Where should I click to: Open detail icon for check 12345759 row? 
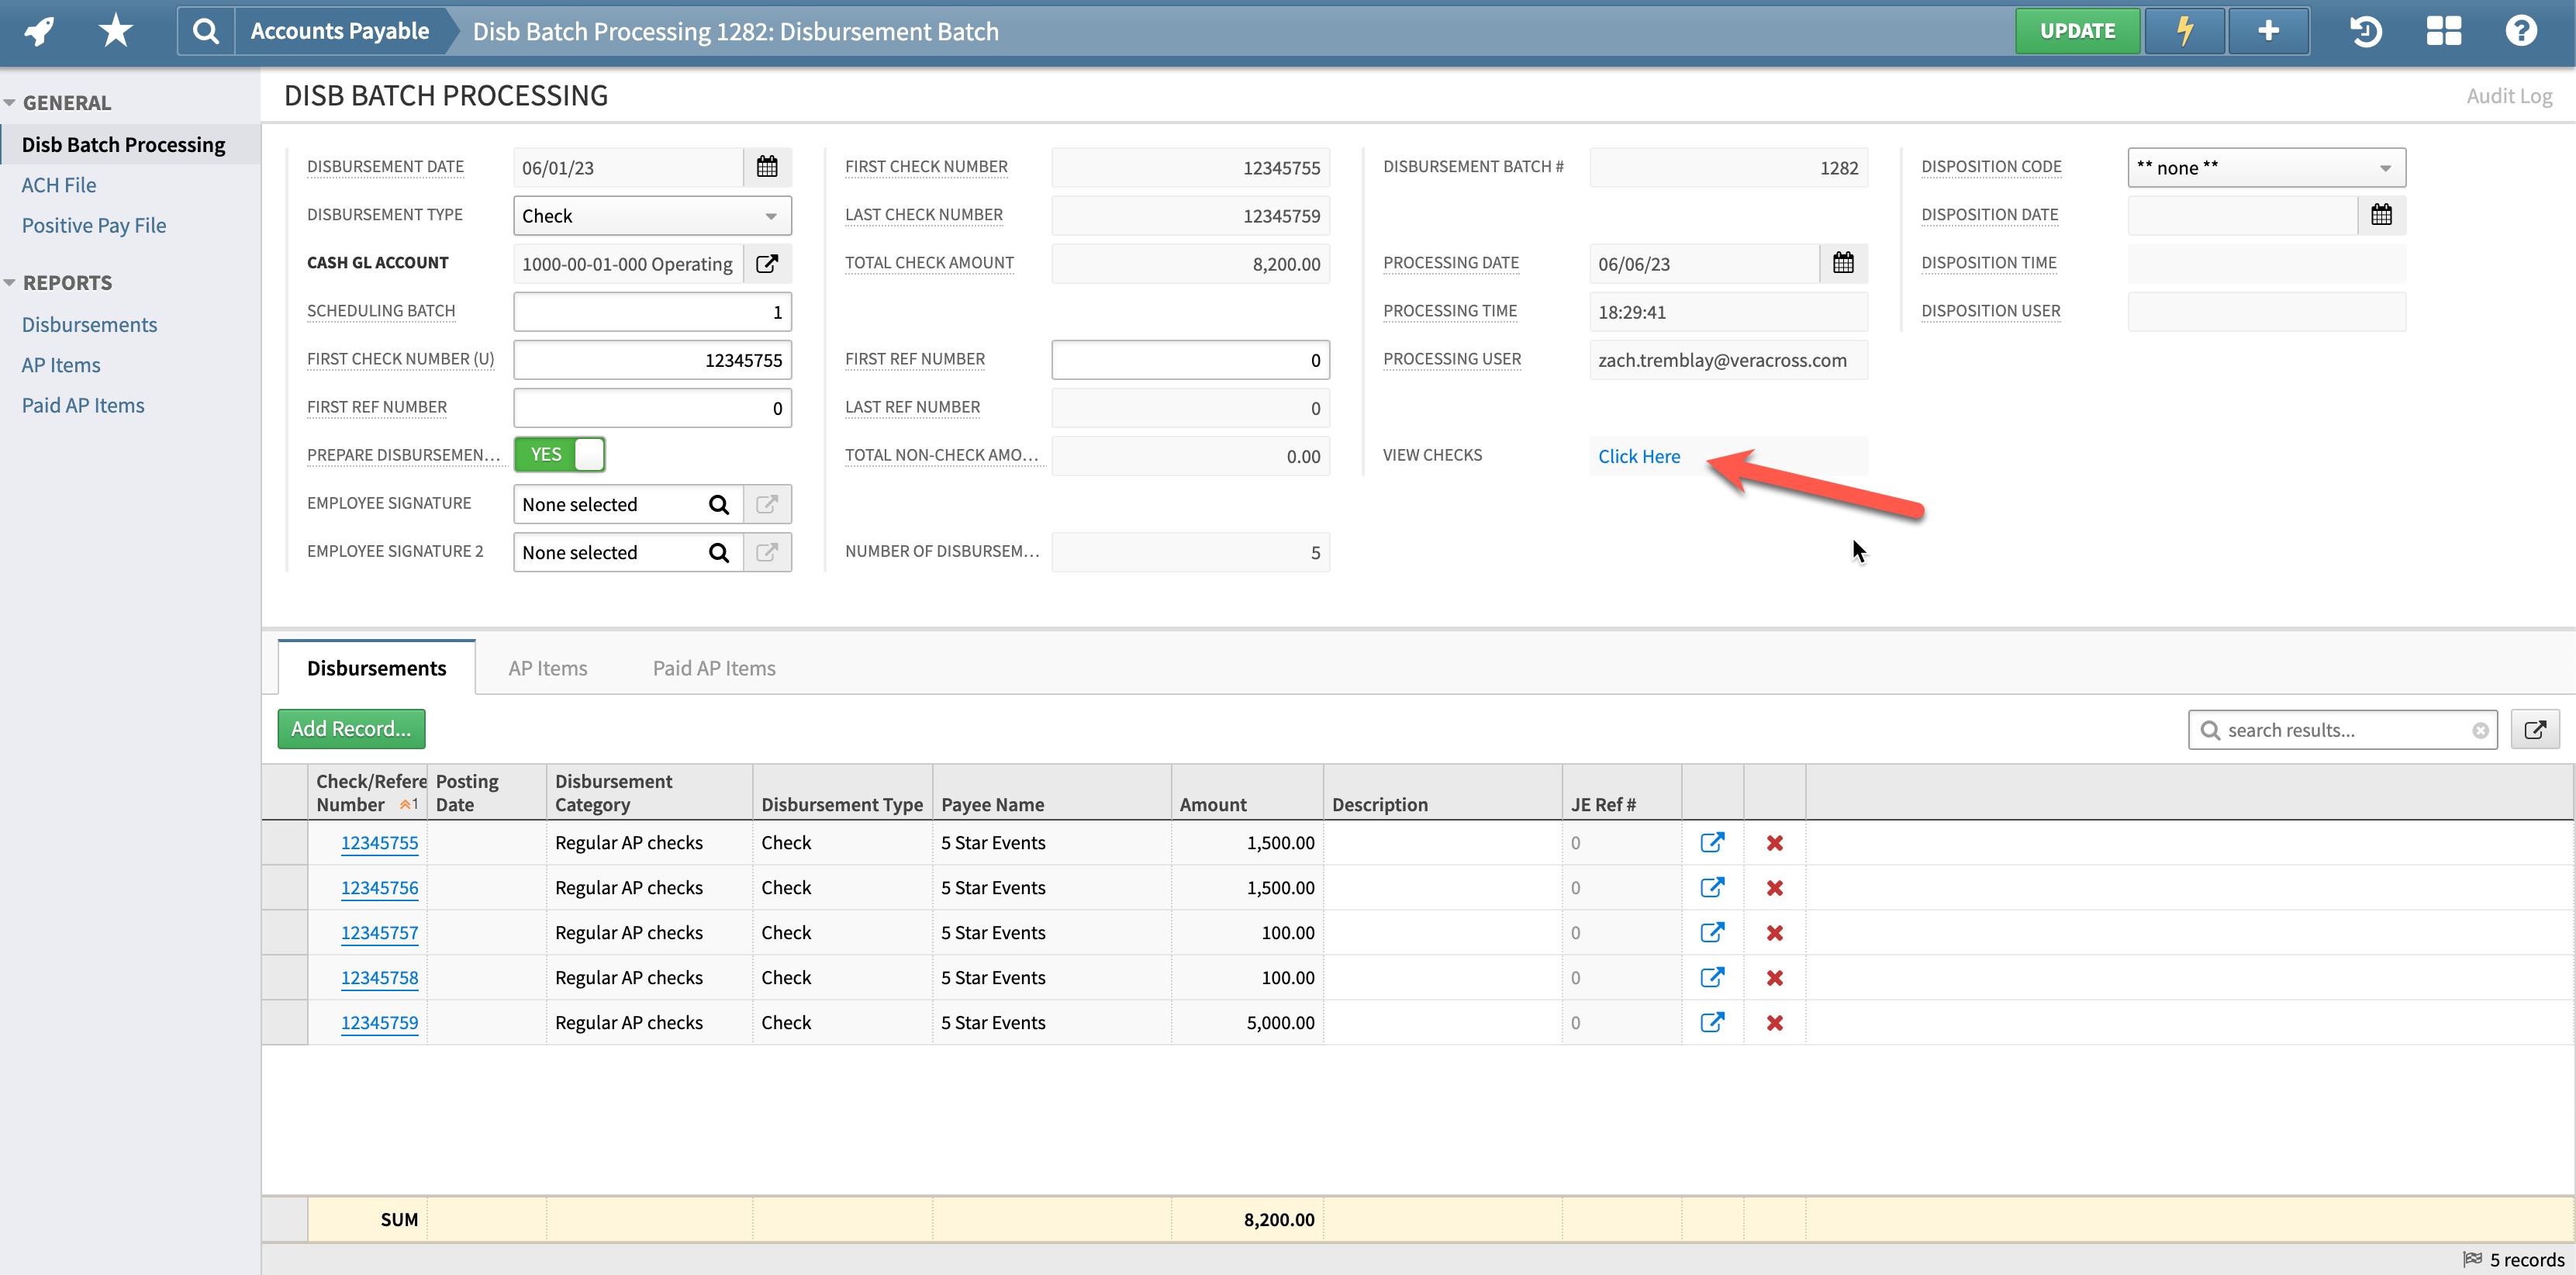click(x=1712, y=1023)
